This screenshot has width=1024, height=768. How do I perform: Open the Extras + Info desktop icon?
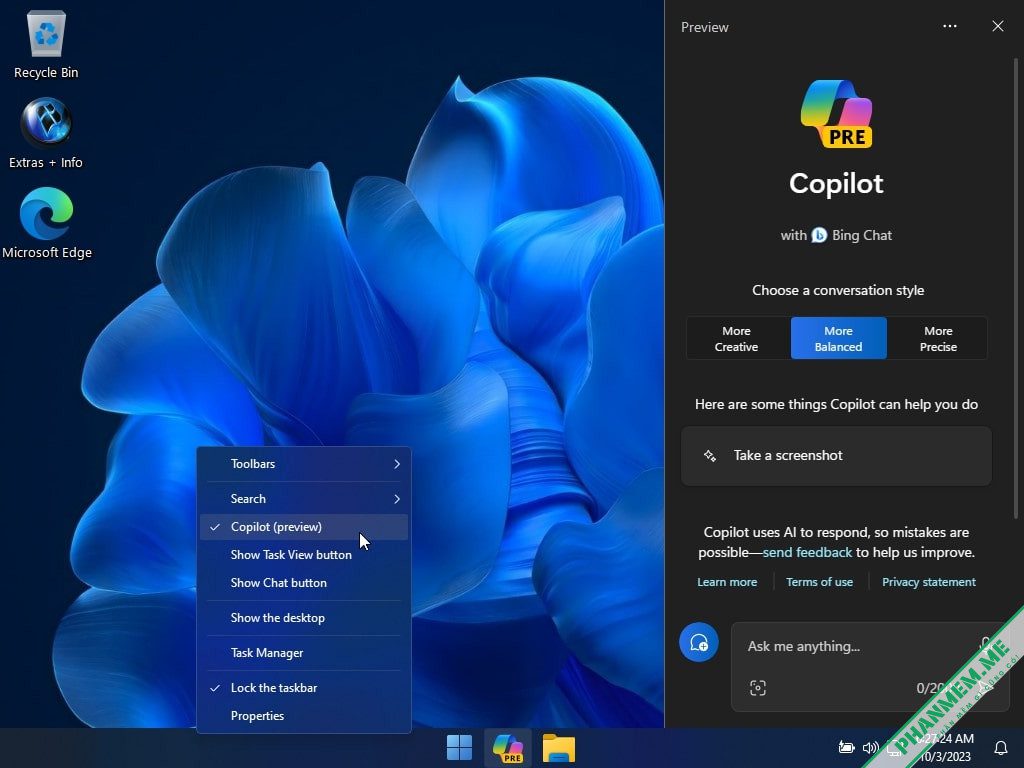[x=46, y=134]
